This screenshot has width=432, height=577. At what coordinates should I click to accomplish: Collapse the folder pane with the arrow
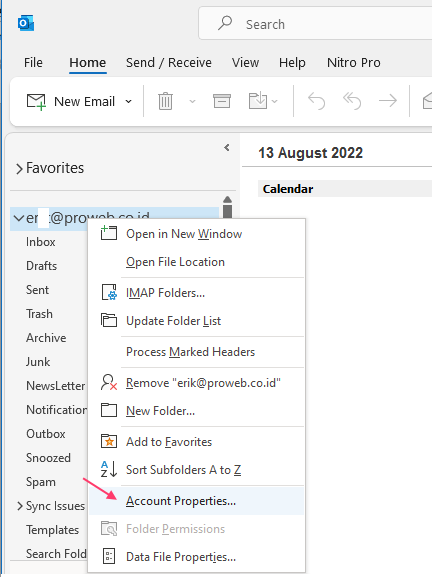(x=227, y=148)
